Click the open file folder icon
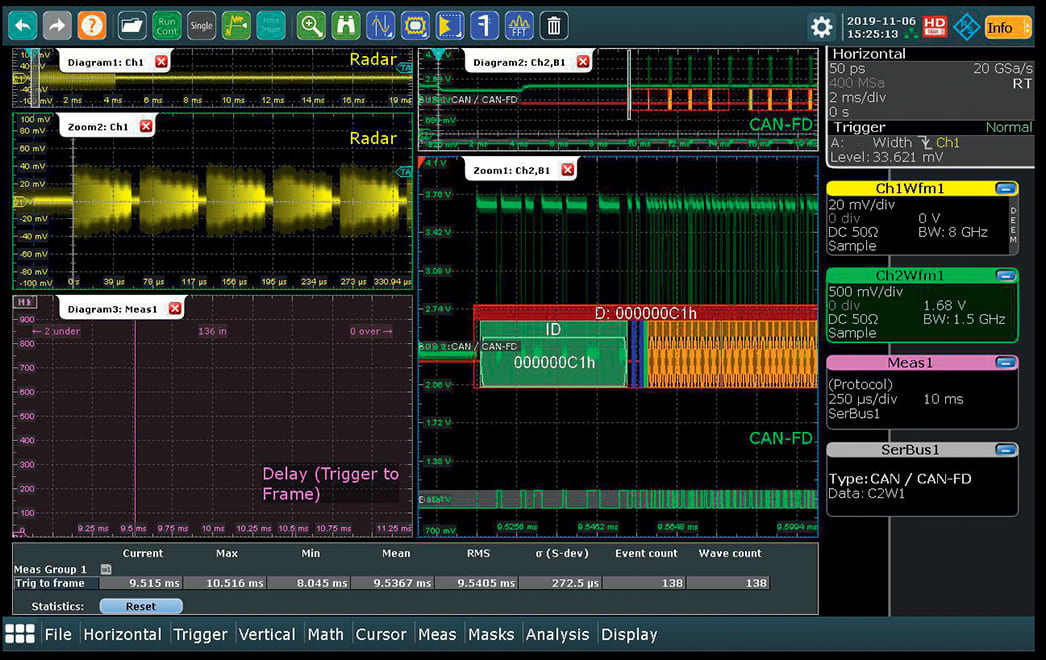Screen dimensions: 1046x660 click(132, 26)
